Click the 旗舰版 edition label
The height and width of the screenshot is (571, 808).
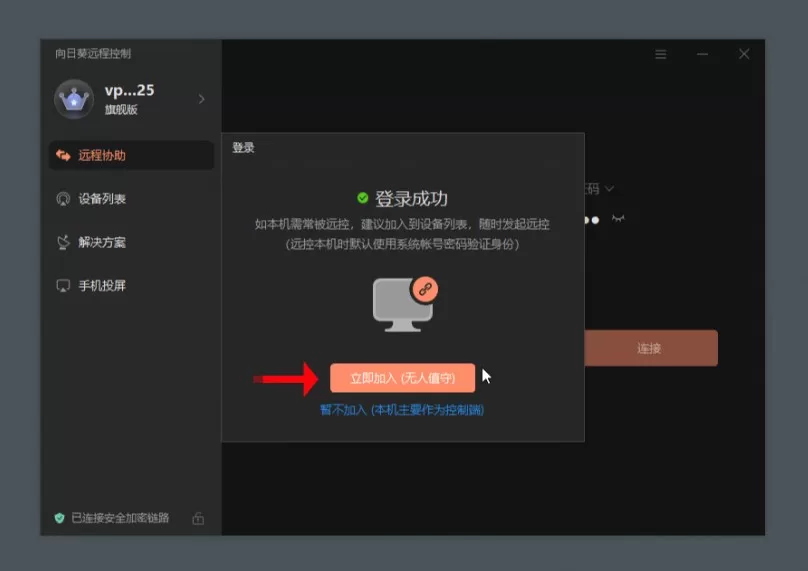(x=121, y=109)
